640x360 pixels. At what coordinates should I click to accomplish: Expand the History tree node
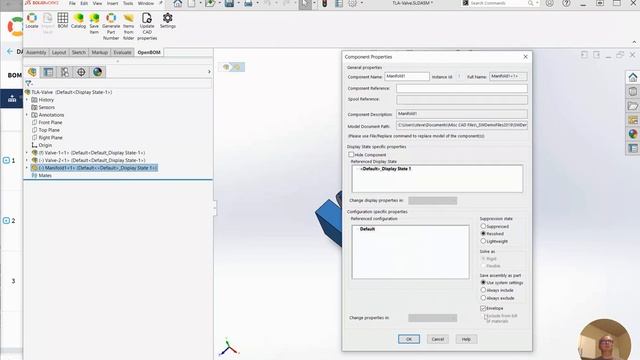pyautogui.click(x=27, y=100)
